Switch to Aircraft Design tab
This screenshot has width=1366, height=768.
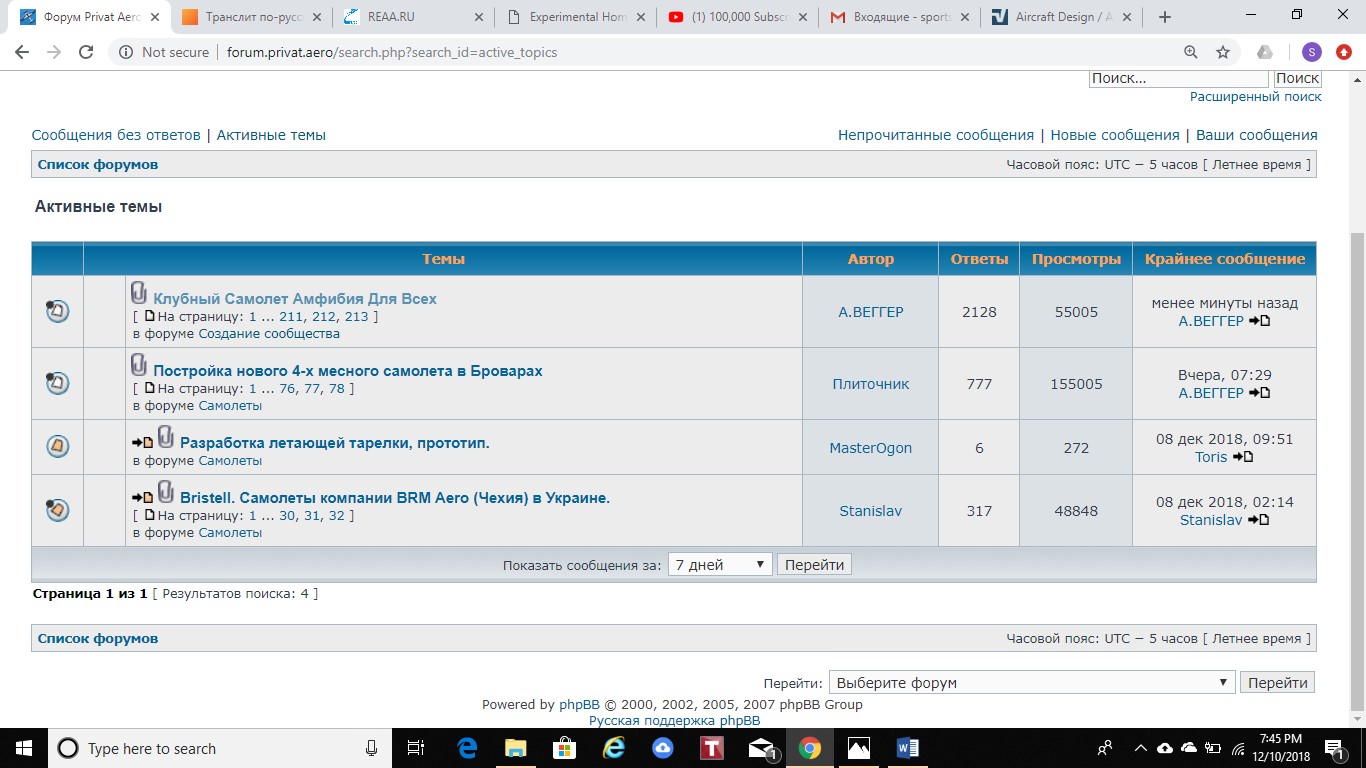coord(1062,17)
